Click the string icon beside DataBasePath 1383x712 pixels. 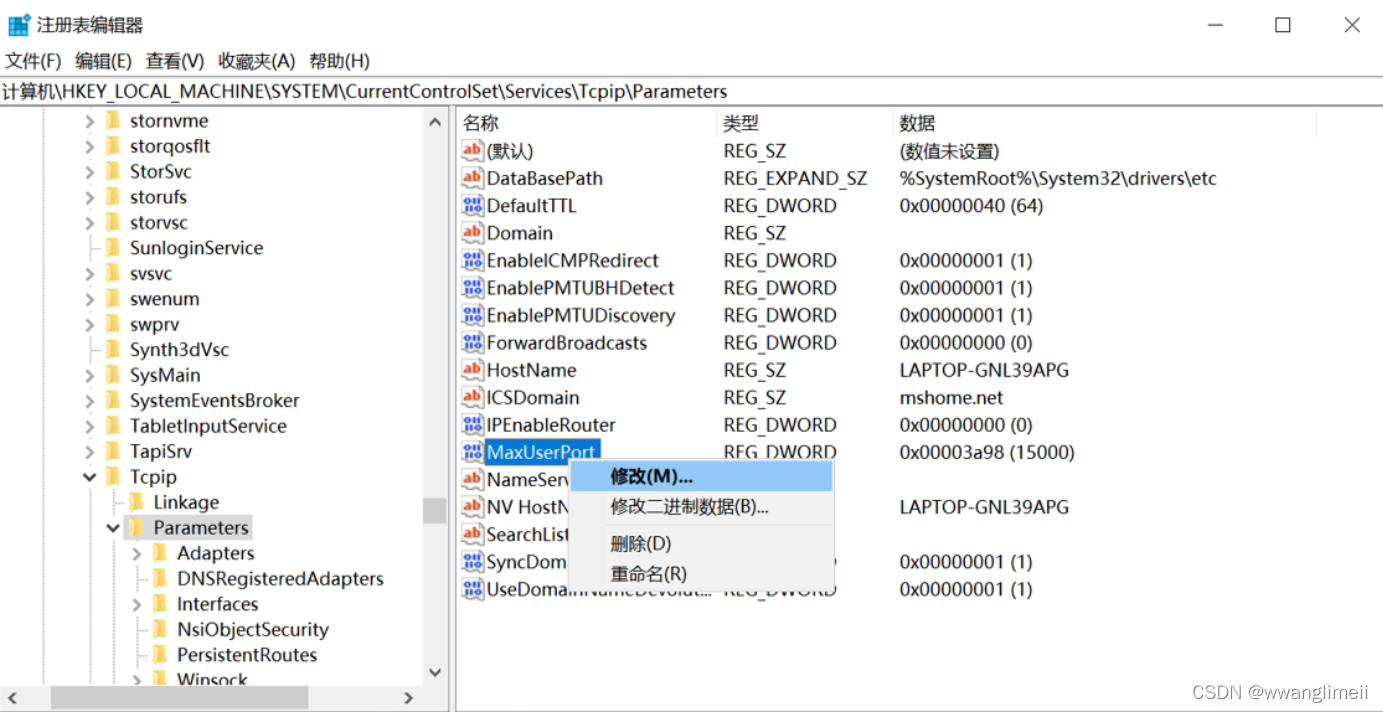click(x=473, y=178)
